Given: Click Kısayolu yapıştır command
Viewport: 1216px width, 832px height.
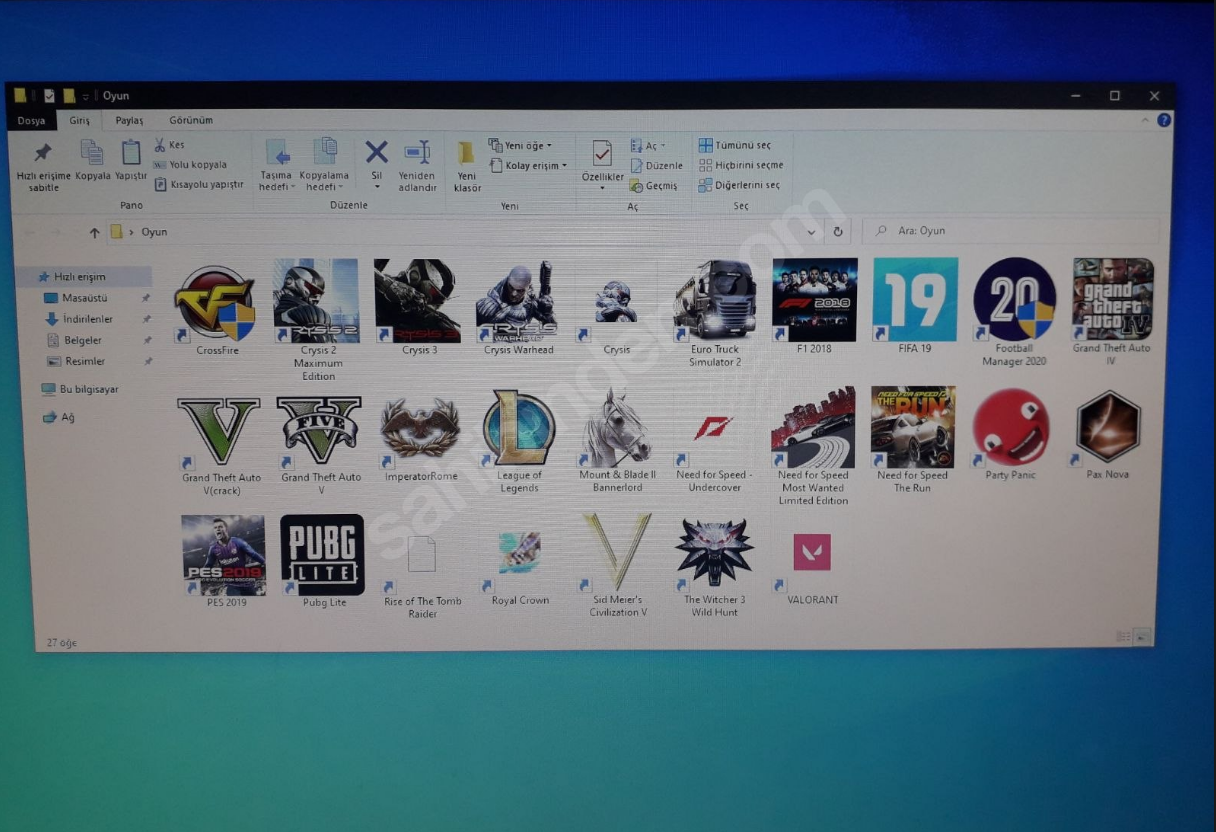Looking at the screenshot, I should point(198,184).
